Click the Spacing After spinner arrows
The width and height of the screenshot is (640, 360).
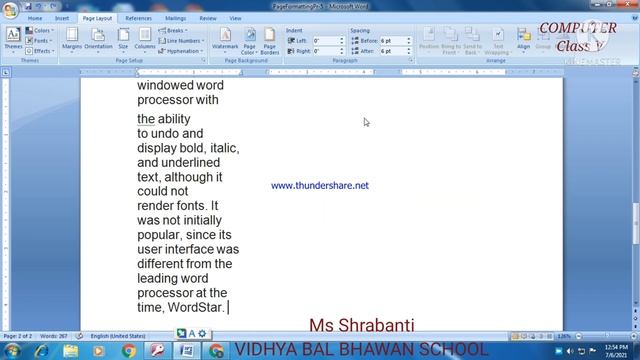(x=409, y=51)
